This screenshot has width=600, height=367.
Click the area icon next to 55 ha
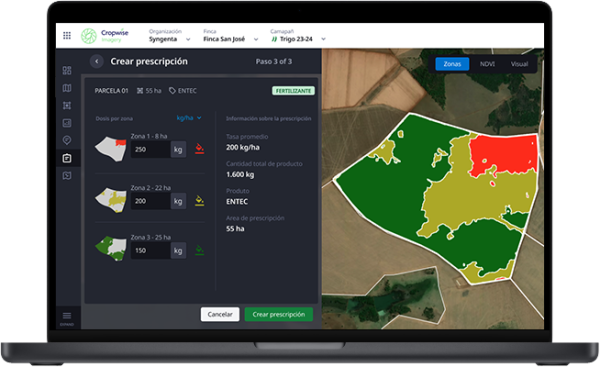[x=140, y=91]
